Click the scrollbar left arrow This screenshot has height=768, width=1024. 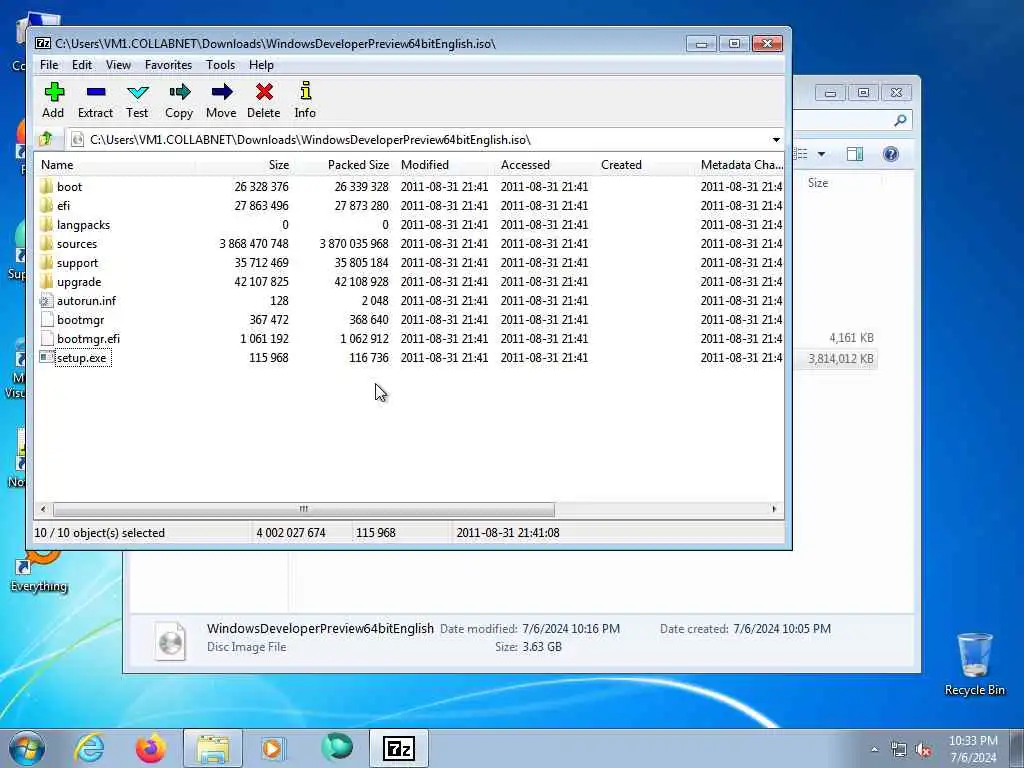point(43,509)
